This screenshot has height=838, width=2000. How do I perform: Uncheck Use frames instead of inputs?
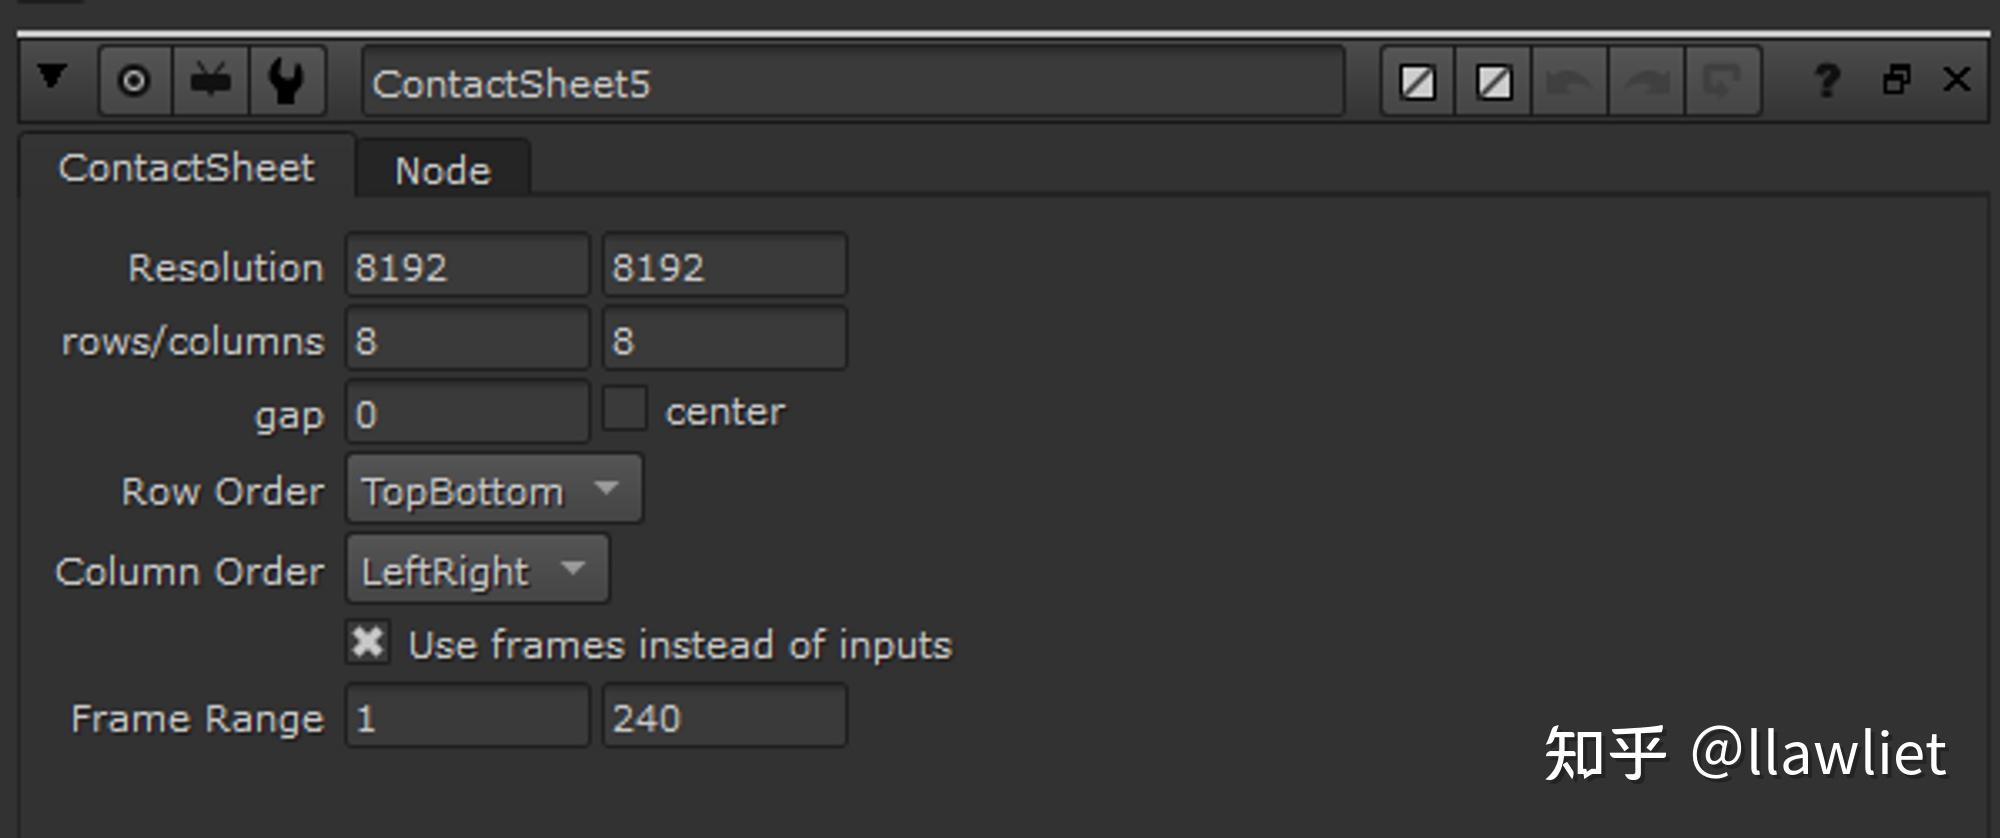(x=368, y=643)
